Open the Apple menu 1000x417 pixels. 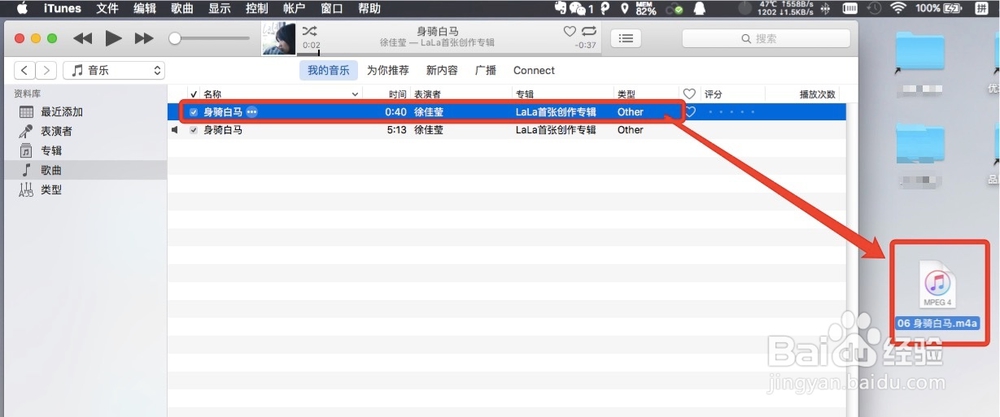(22, 8)
